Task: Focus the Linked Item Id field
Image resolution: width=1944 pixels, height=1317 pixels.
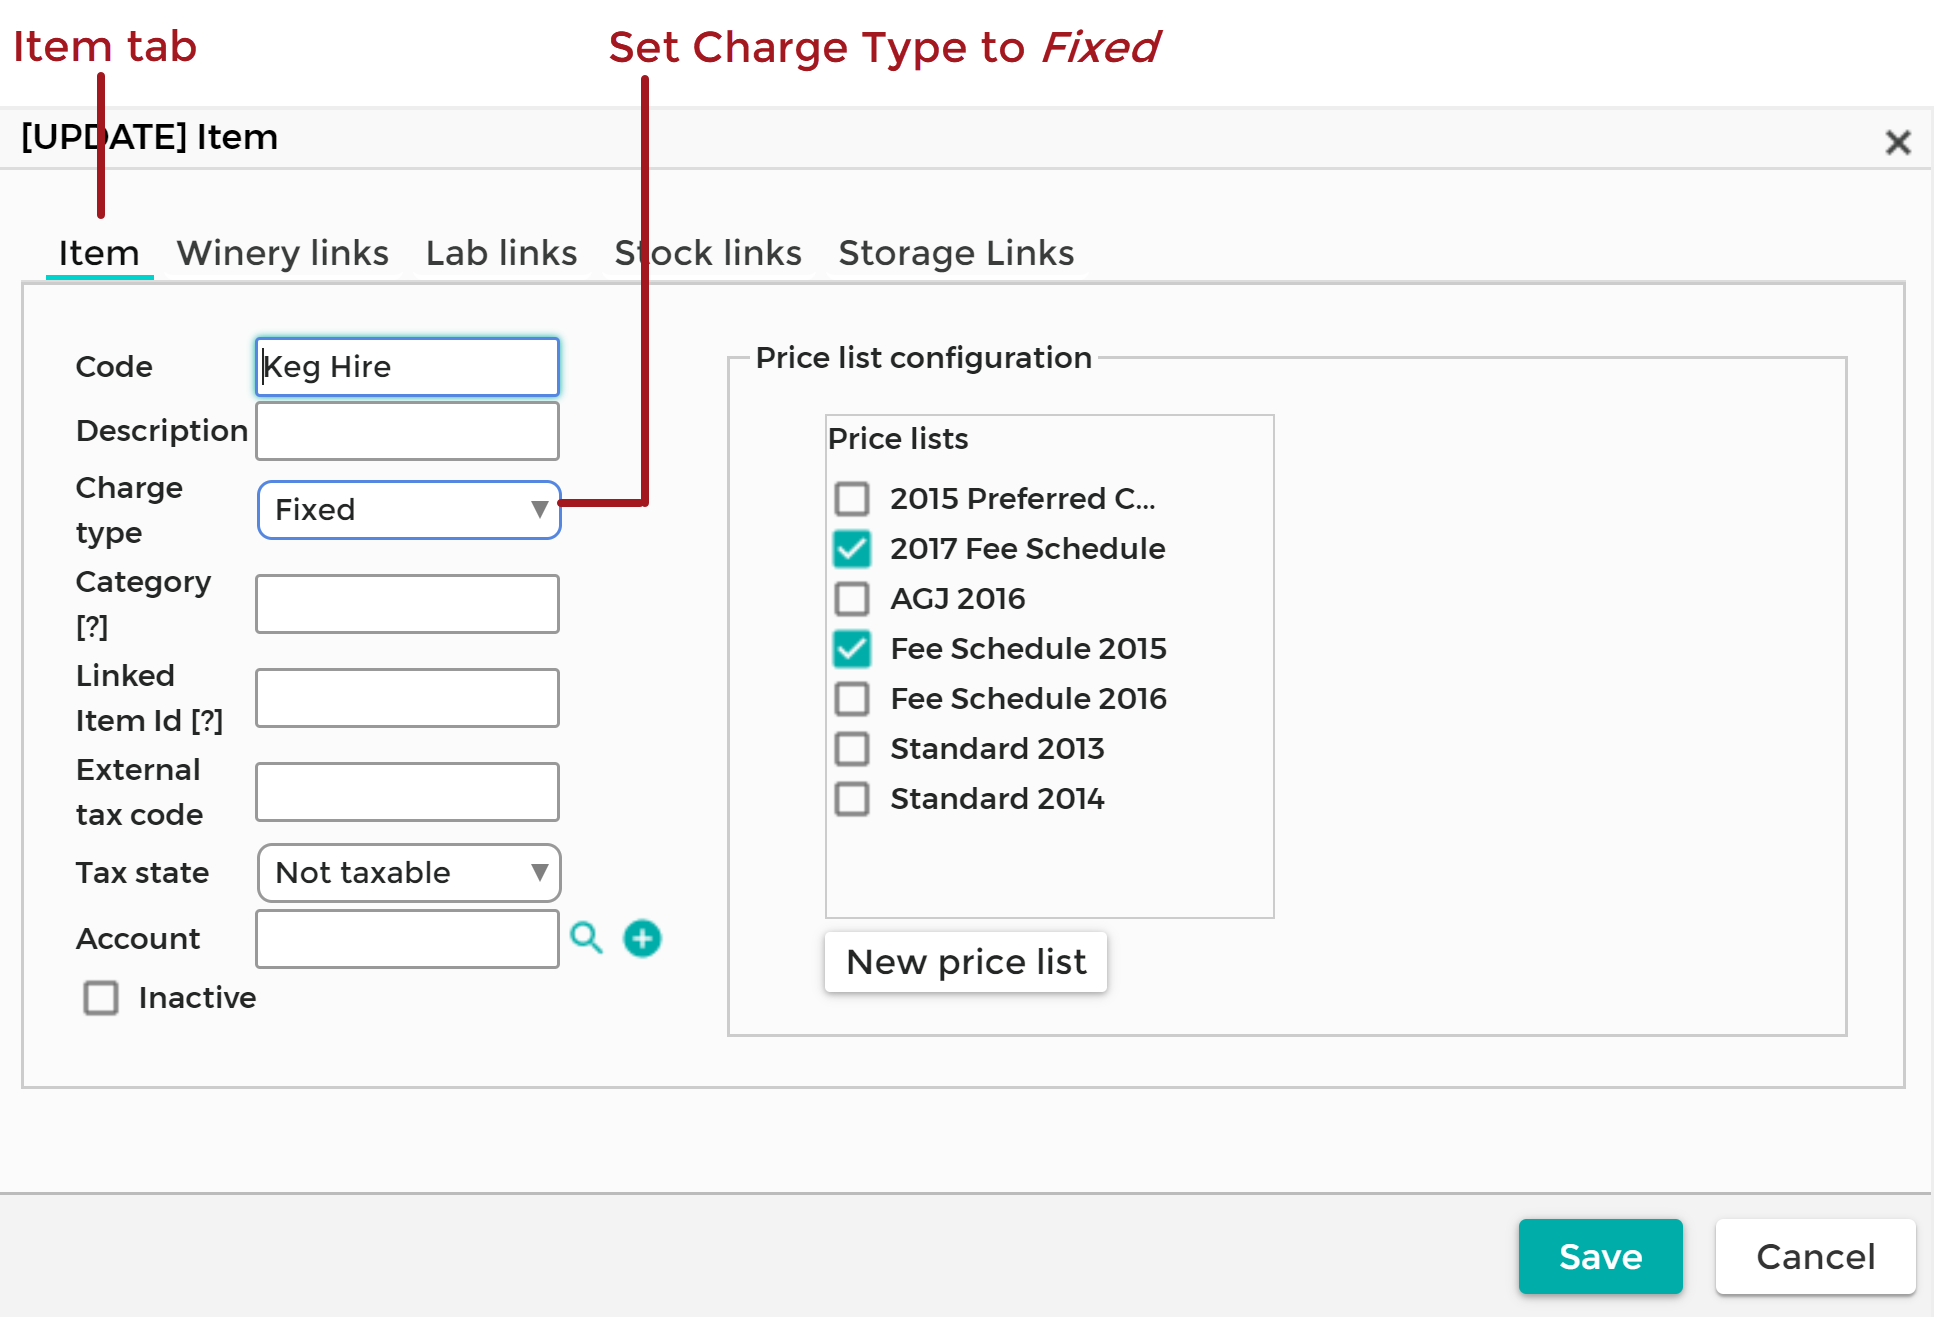Action: coord(407,698)
